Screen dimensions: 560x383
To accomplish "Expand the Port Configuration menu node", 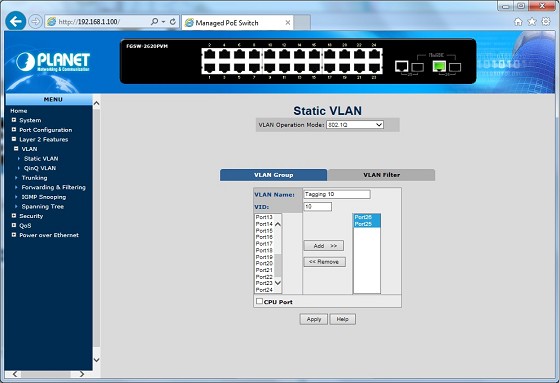I will 14,129.
